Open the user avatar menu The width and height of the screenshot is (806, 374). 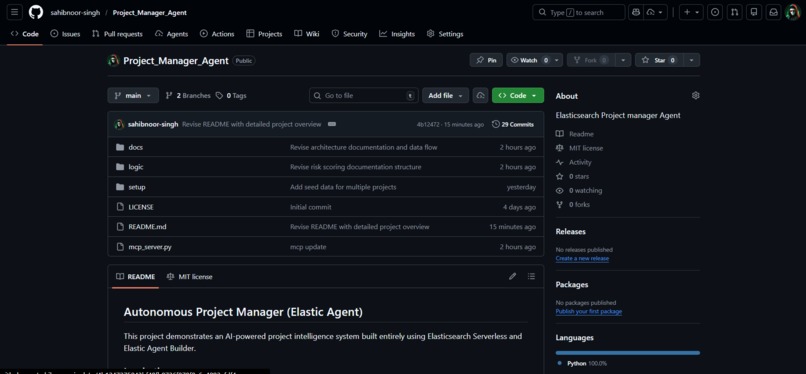point(793,12)
